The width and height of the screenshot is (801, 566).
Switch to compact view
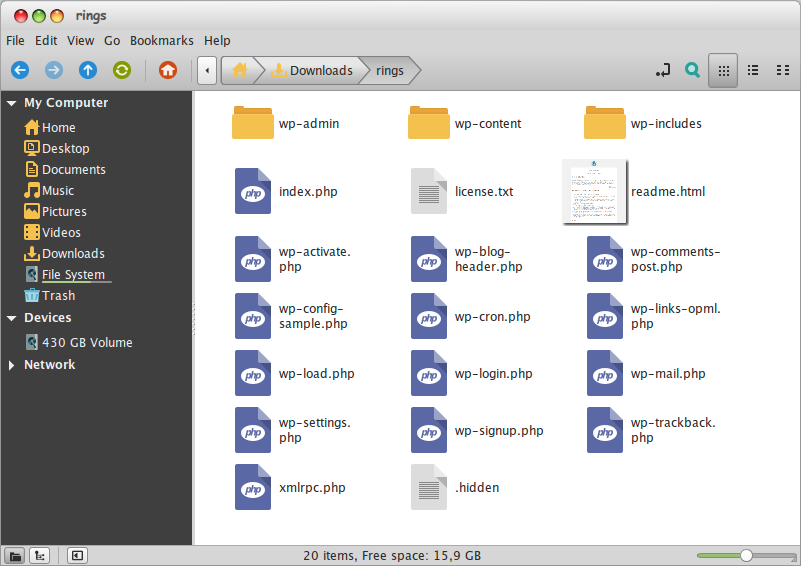[x=783, y=70]
